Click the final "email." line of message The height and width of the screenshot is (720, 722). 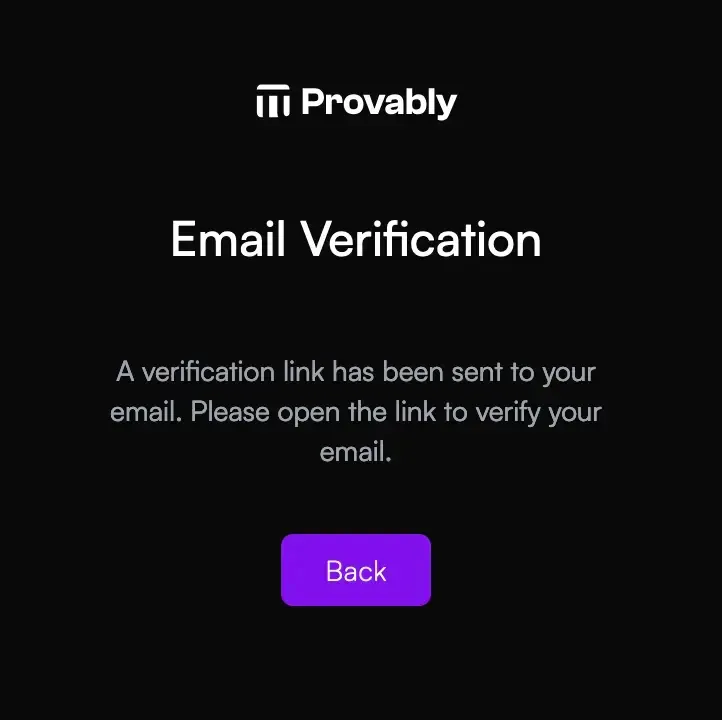(356, 453)
